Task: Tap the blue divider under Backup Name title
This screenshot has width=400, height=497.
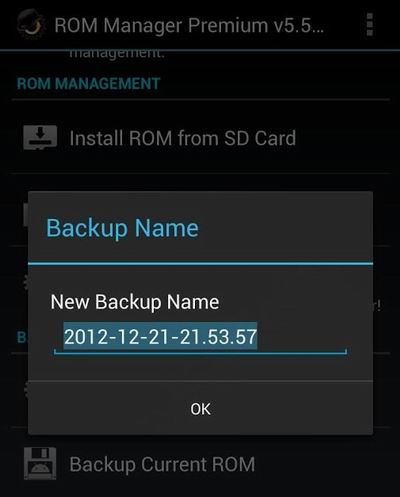Action: coord(200,263)
